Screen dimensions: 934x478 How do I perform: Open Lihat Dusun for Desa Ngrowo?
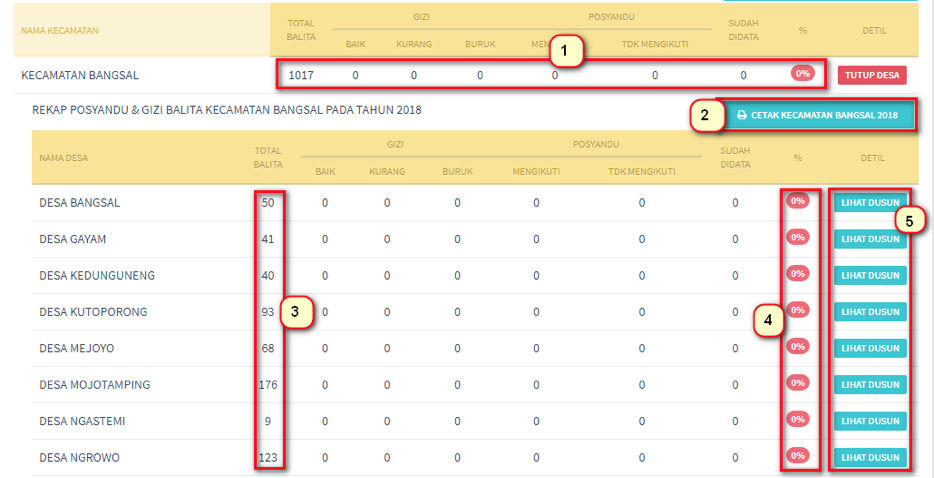[869, 457]
